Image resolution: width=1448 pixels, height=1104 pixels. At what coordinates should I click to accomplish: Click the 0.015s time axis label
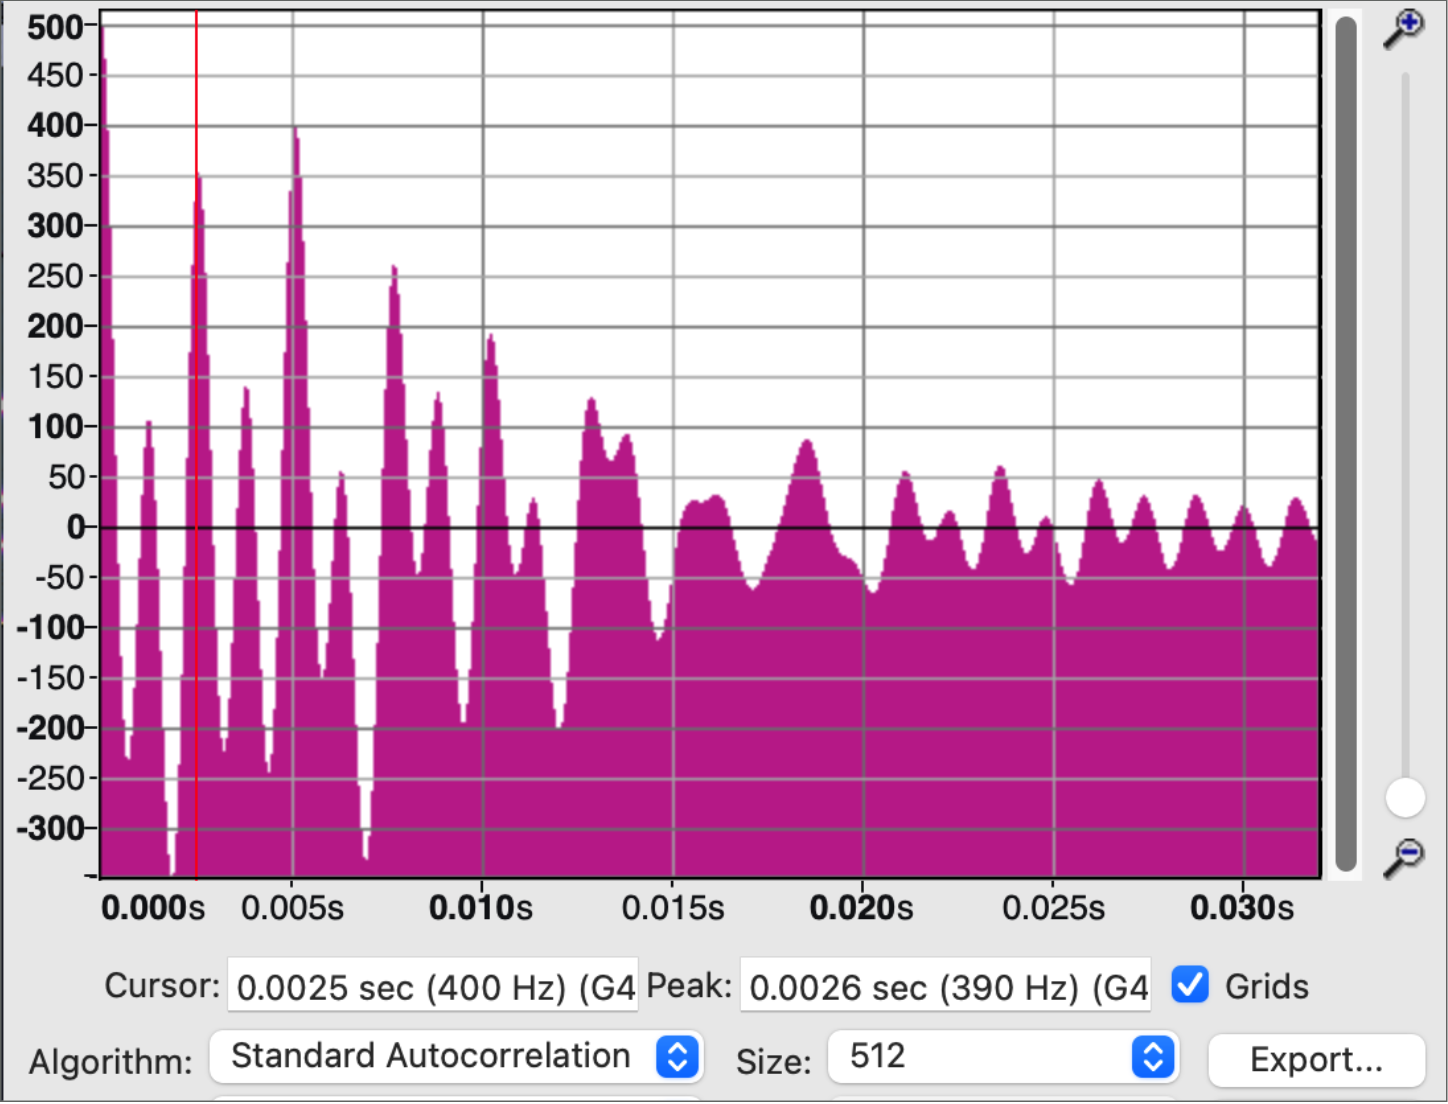tap(673, 908)
